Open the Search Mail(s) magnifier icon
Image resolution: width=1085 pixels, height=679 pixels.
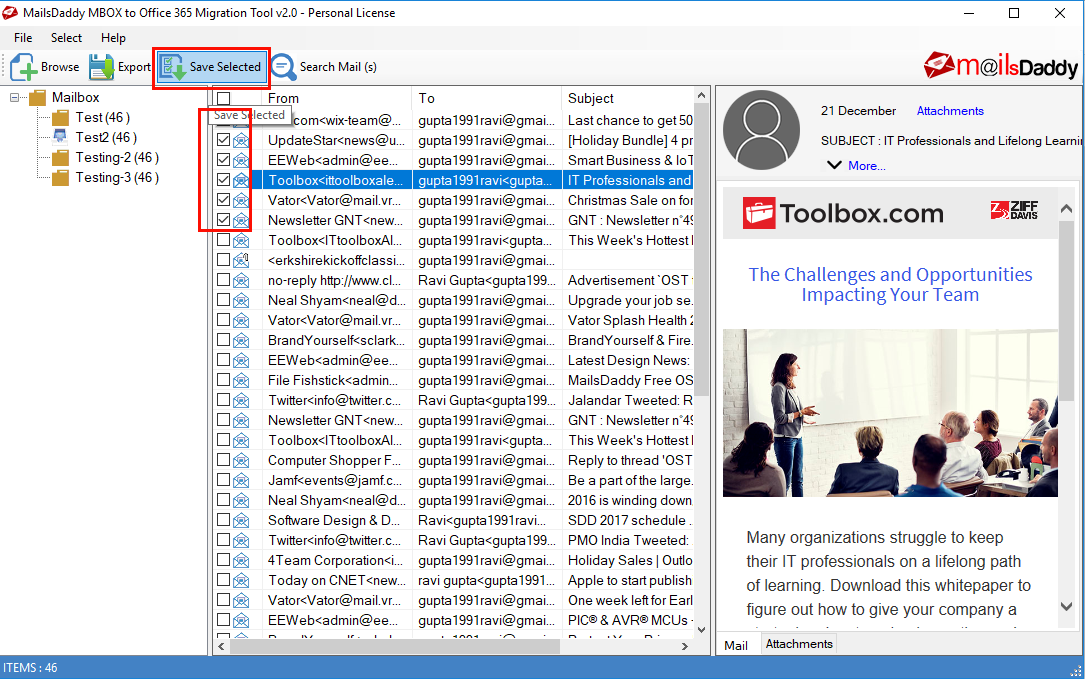284,67
